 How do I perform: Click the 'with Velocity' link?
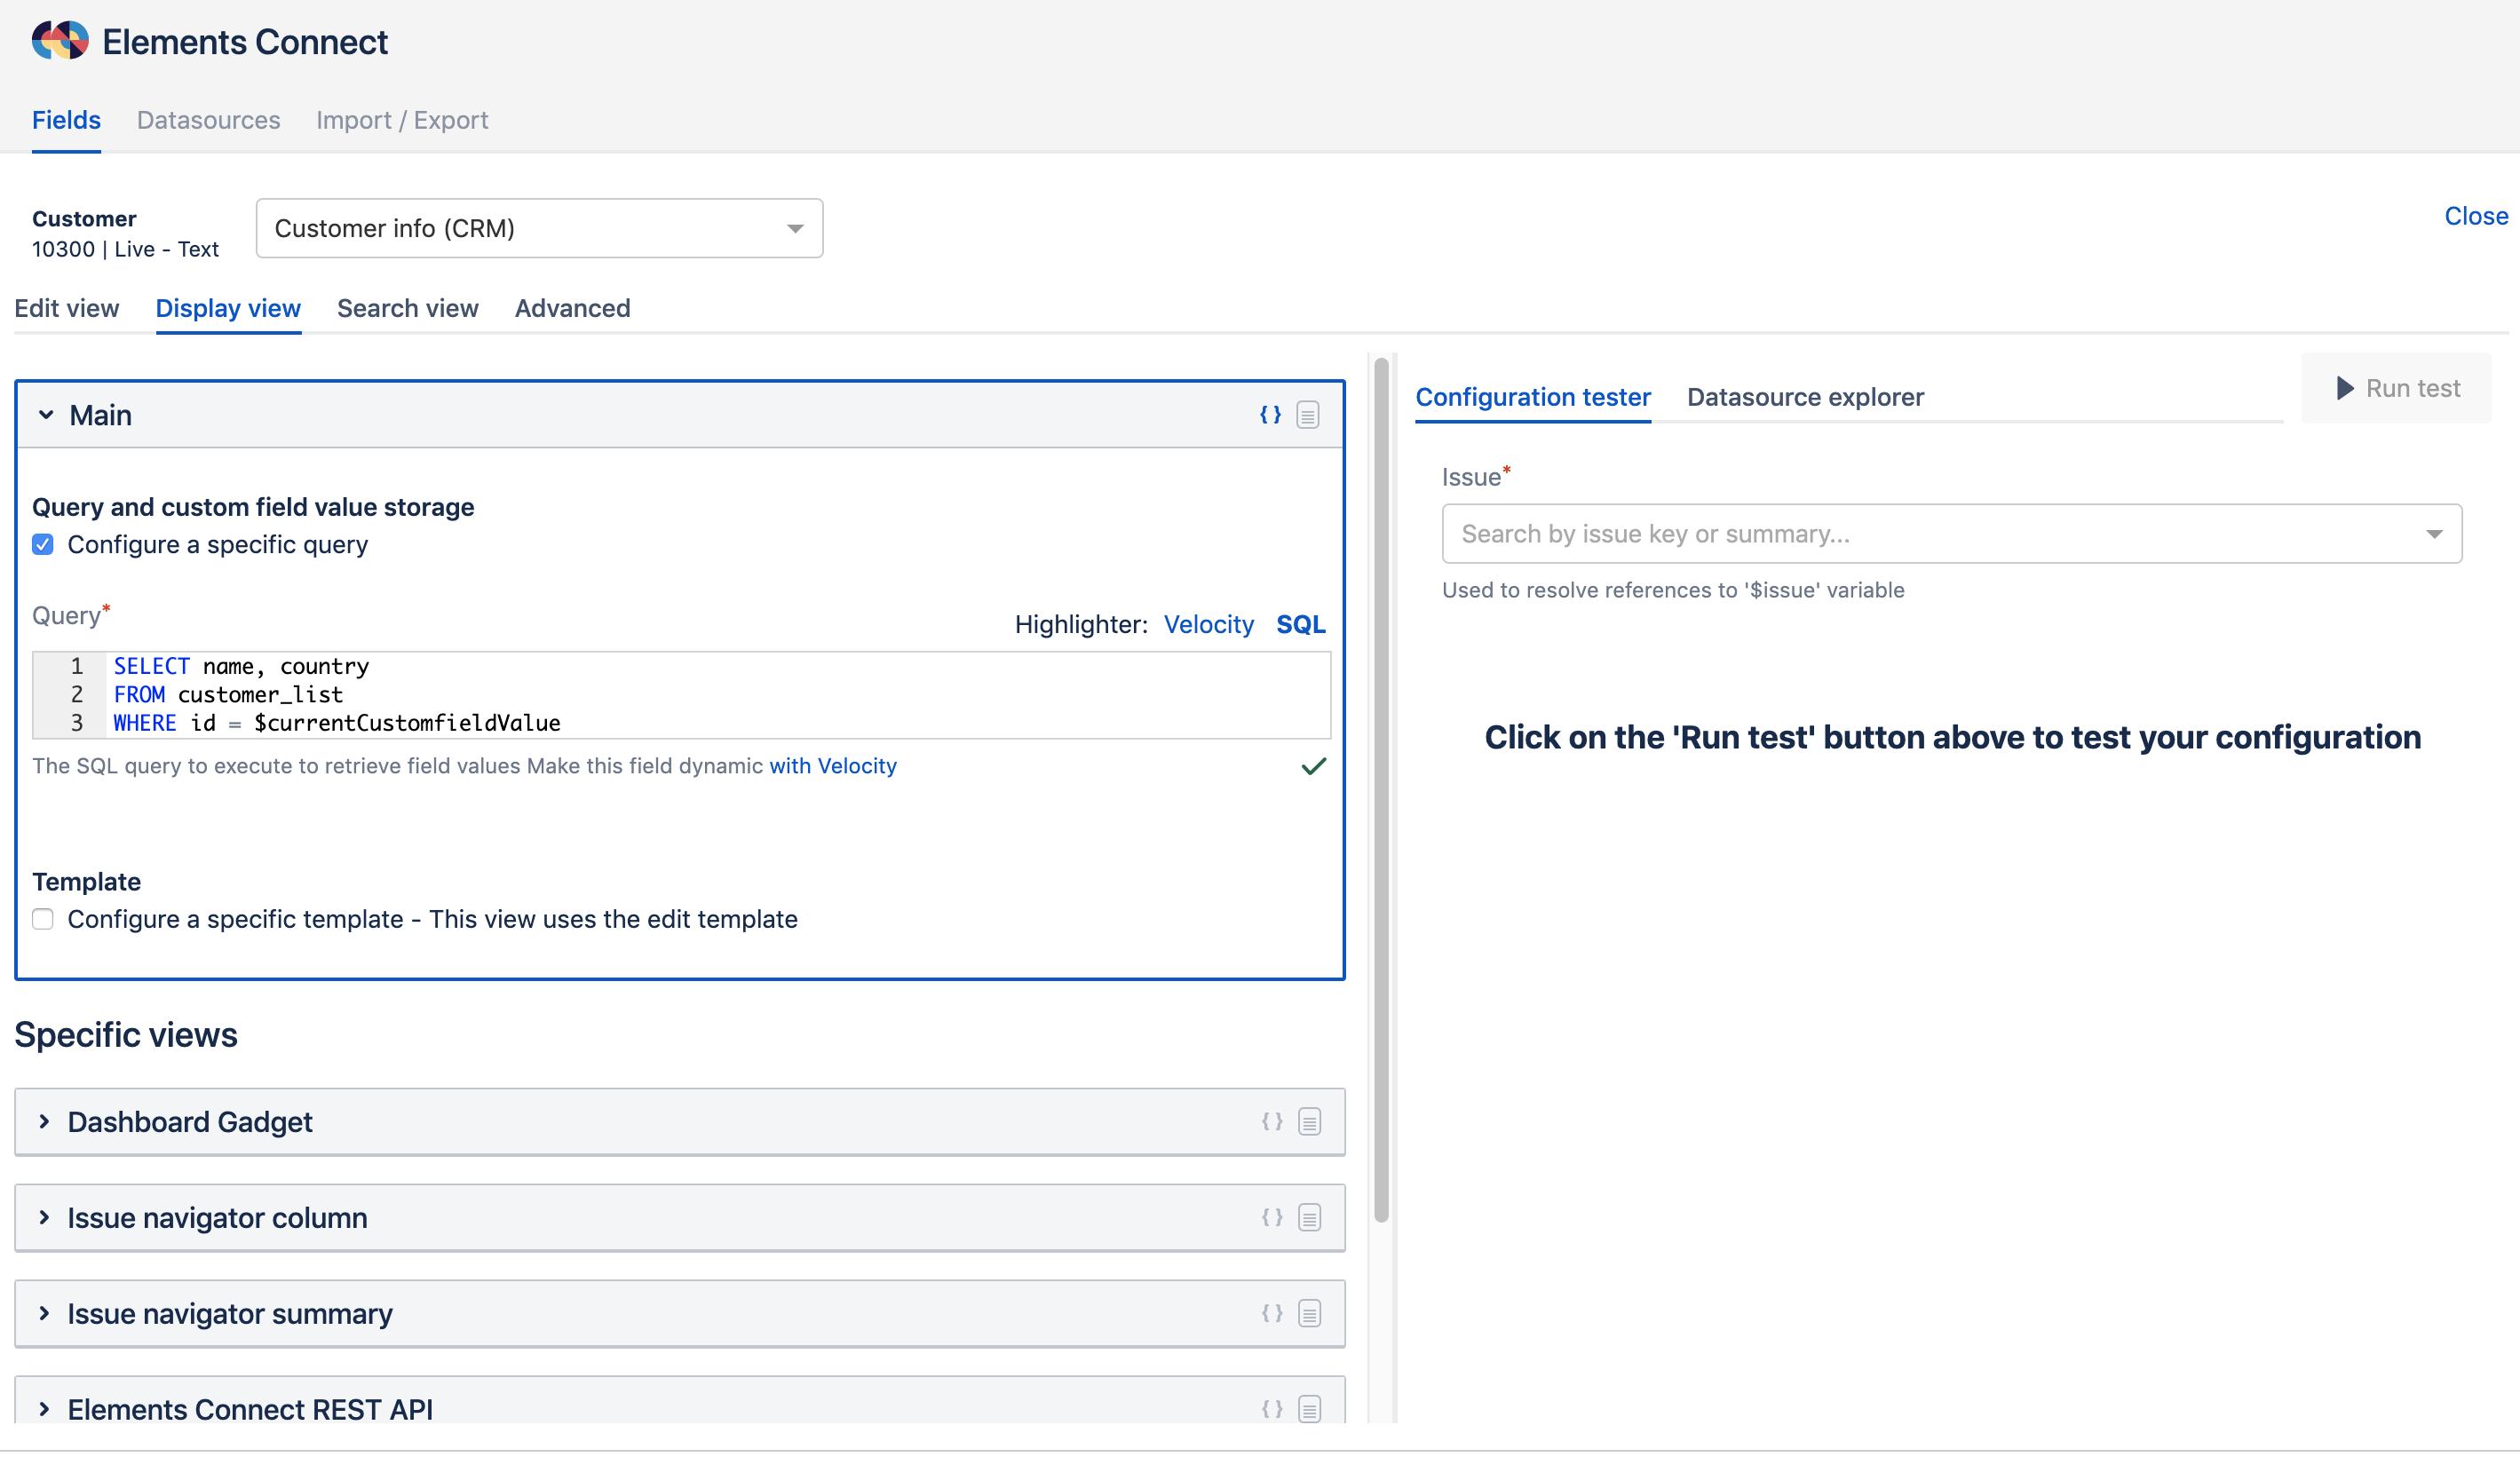point(832,766)
